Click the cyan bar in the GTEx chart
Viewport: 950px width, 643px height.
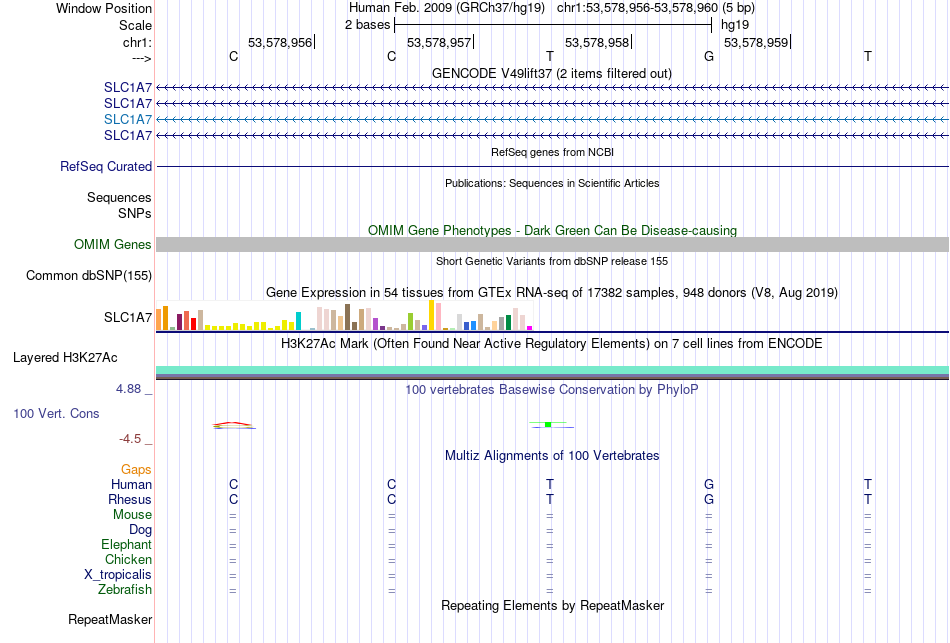point(298,321)
